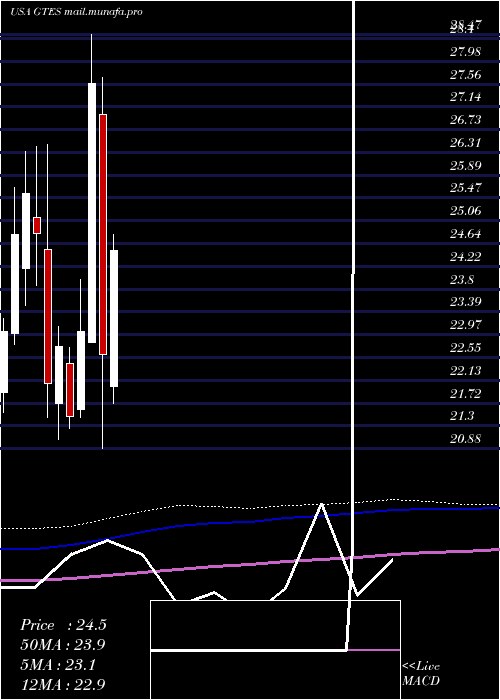Click the 20.88 price axis label
Screen dimensions: 500x700
[465, 439]
